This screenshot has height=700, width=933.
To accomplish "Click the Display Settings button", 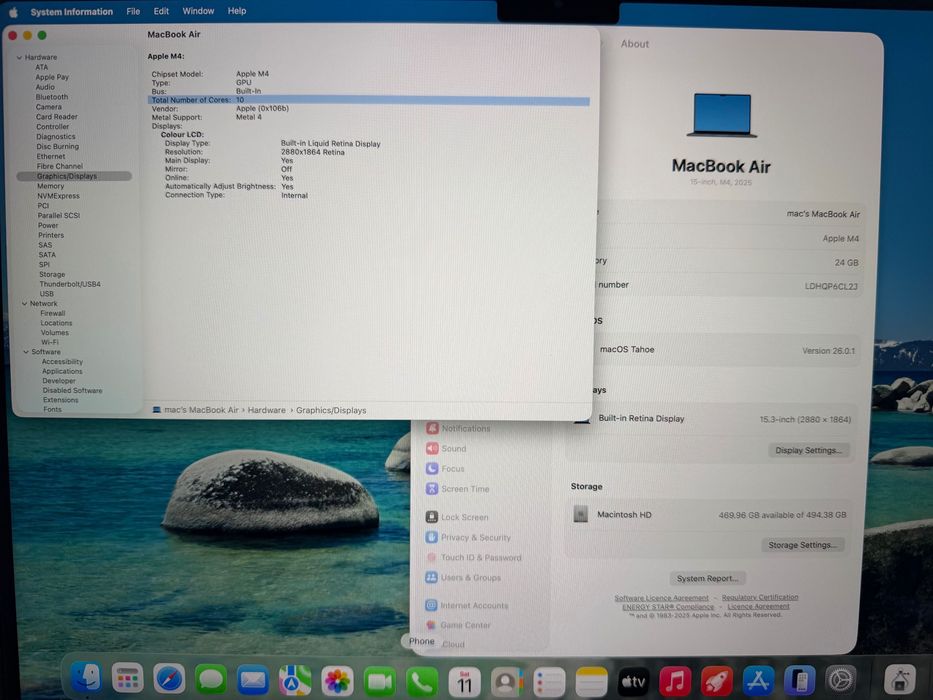I will pyautogui.click(x=809, y=450).
